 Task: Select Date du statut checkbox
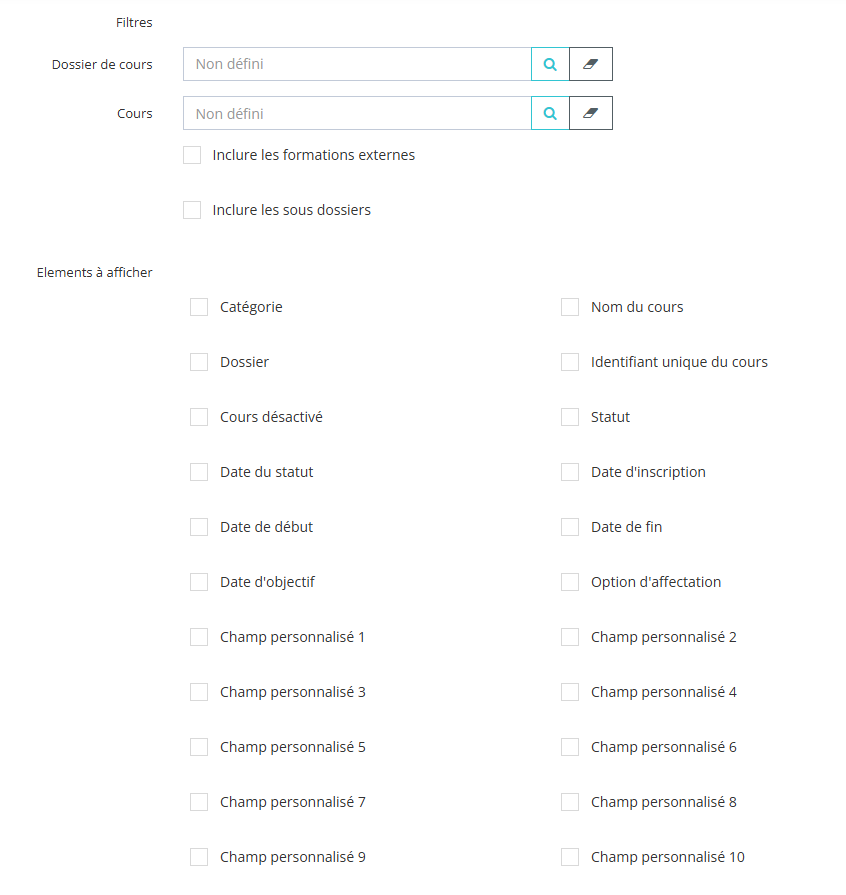pyautogui.click(x=199, y=472)
